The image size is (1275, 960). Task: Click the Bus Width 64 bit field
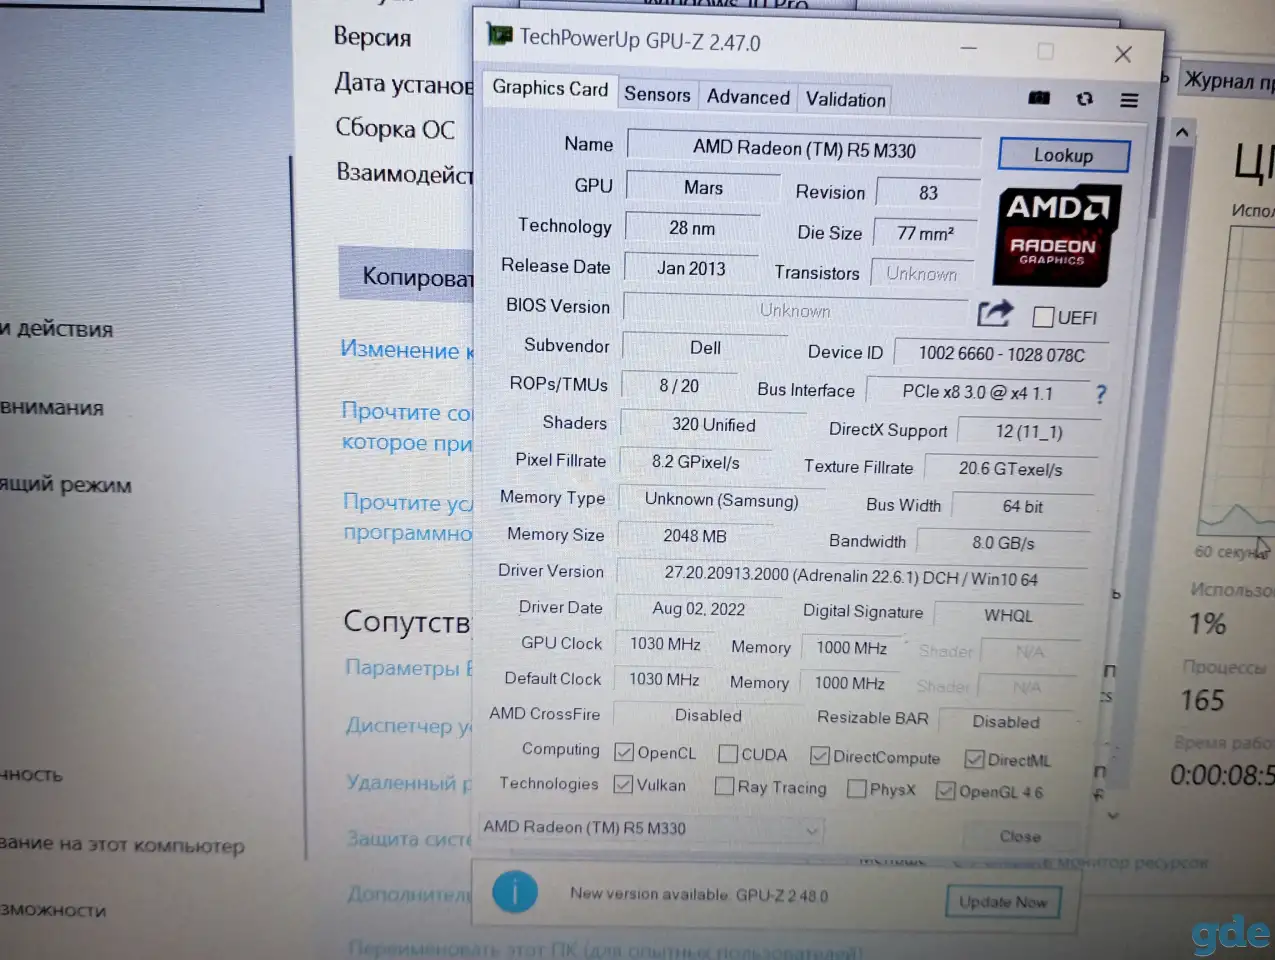click(x=1022, y=507)
